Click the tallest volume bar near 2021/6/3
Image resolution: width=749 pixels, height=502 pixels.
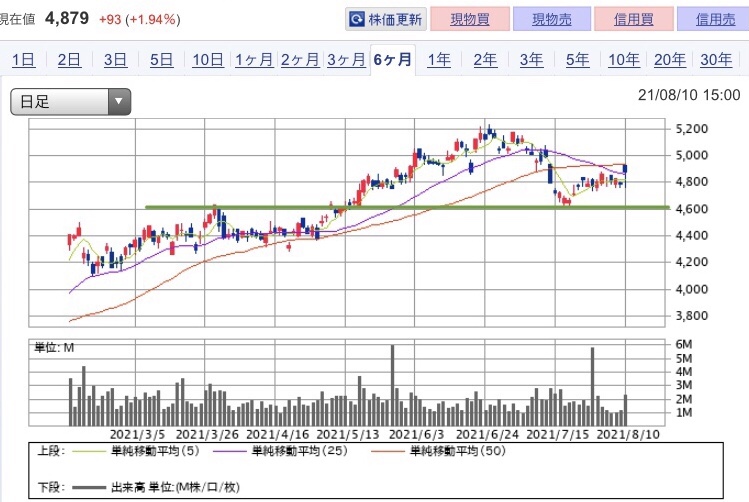point(392,385)
